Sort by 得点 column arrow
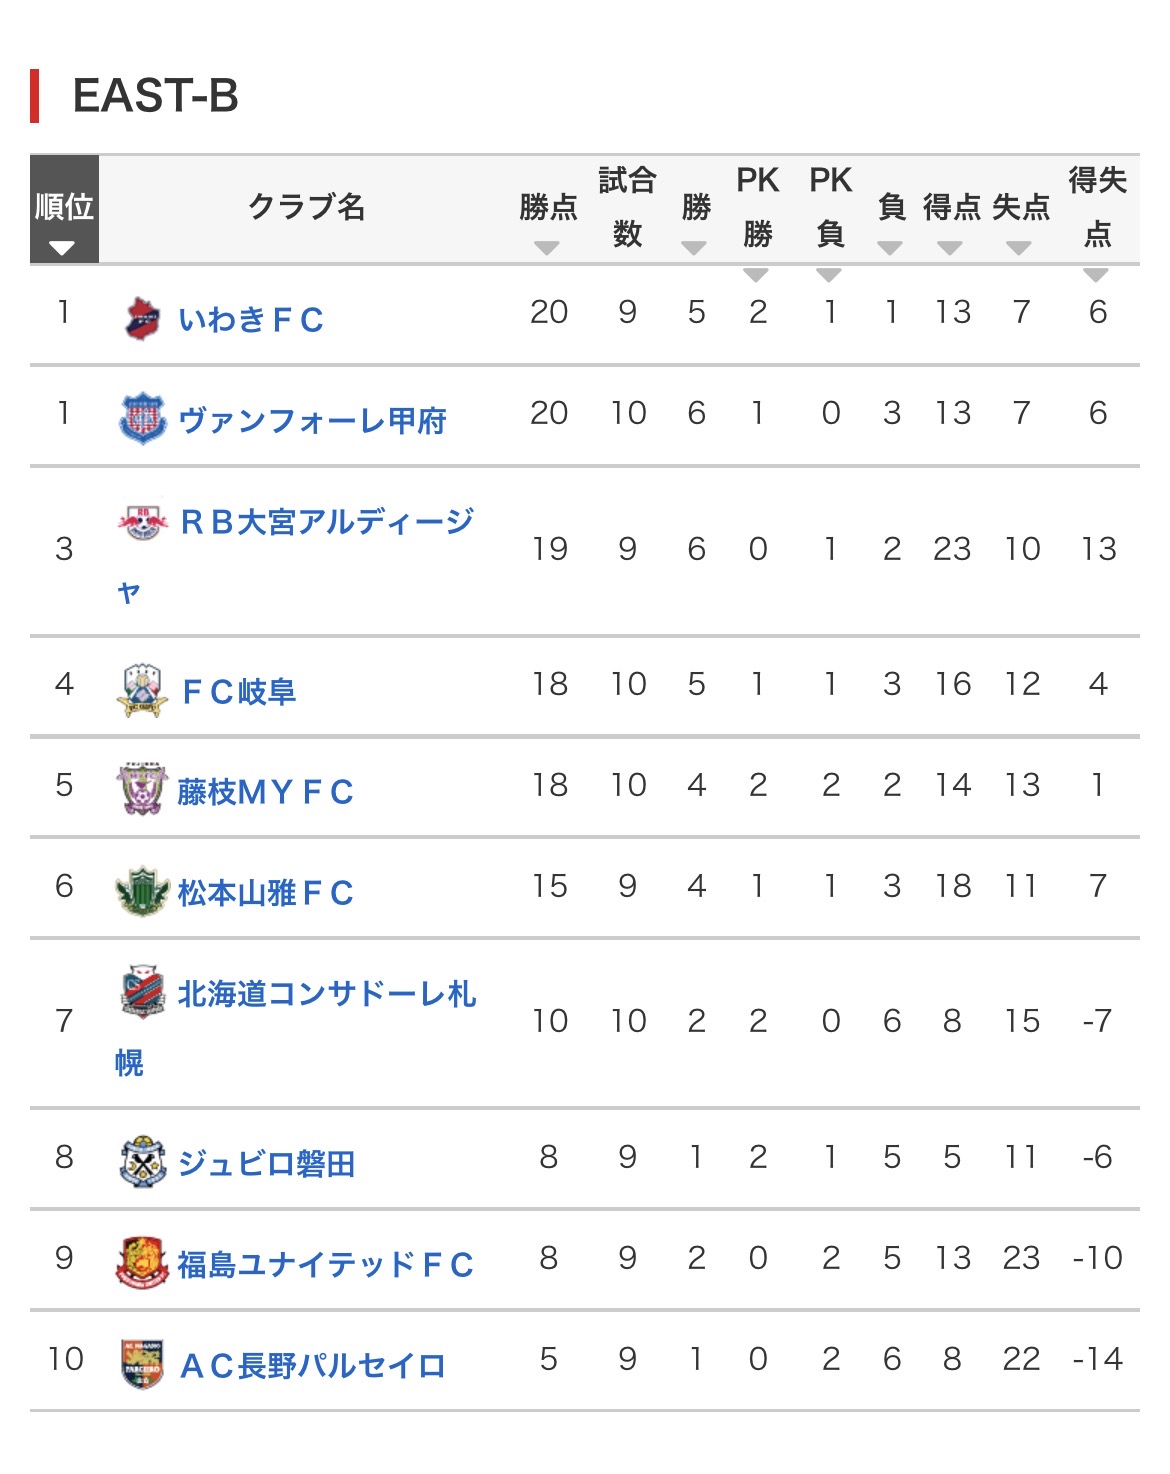Screen dimensions: 1170x1474 click(950, 247)
